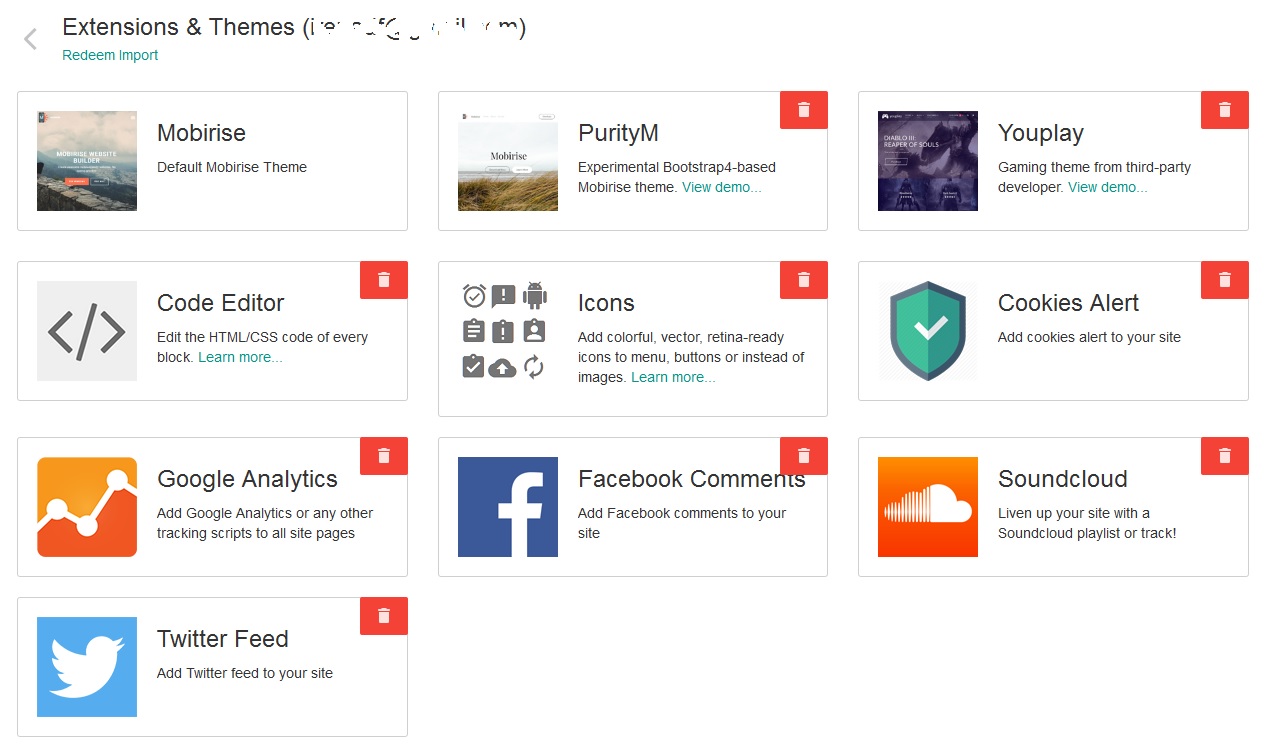Screen dimensions: 1268x749
Task: Remove Soundcloud extension with trash icon
Action: (x=1224, y=456)
